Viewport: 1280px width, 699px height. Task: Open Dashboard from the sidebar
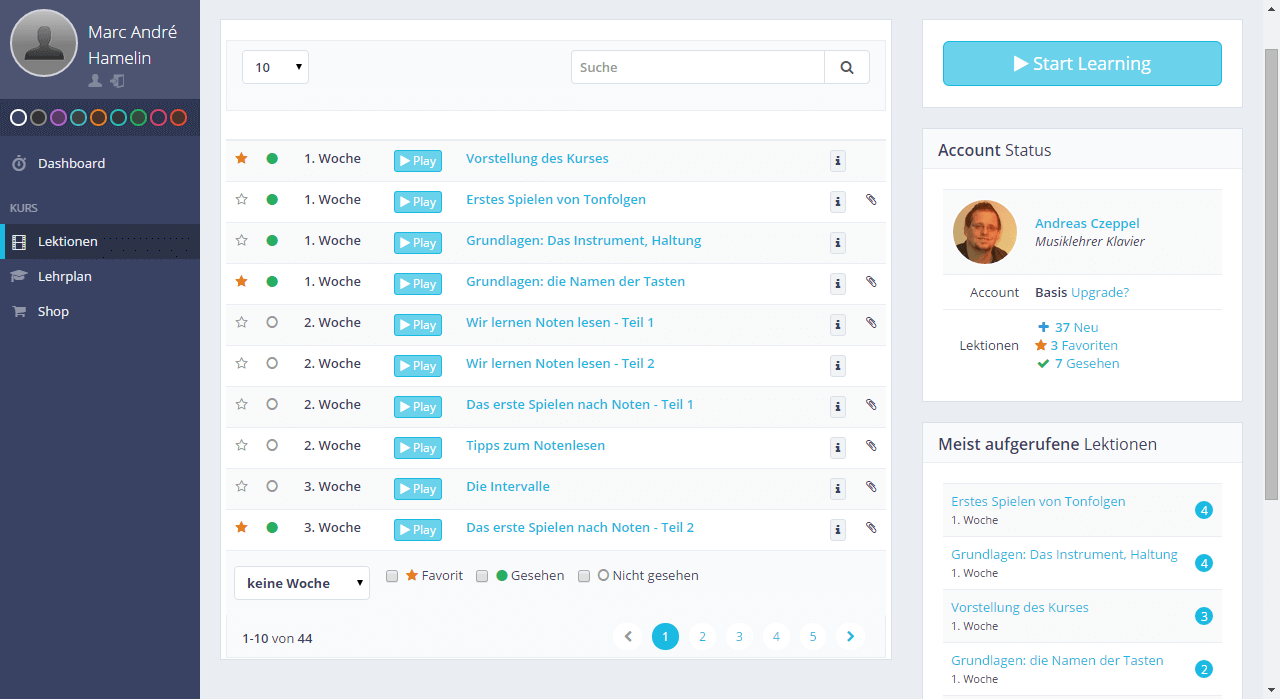point(71,163)
